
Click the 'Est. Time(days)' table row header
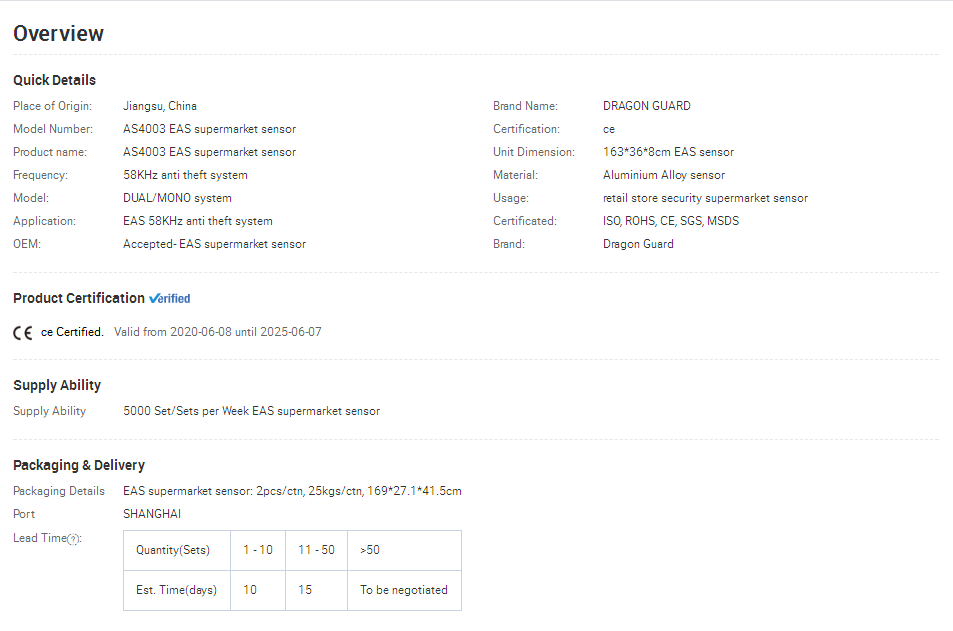pos(177,590)
